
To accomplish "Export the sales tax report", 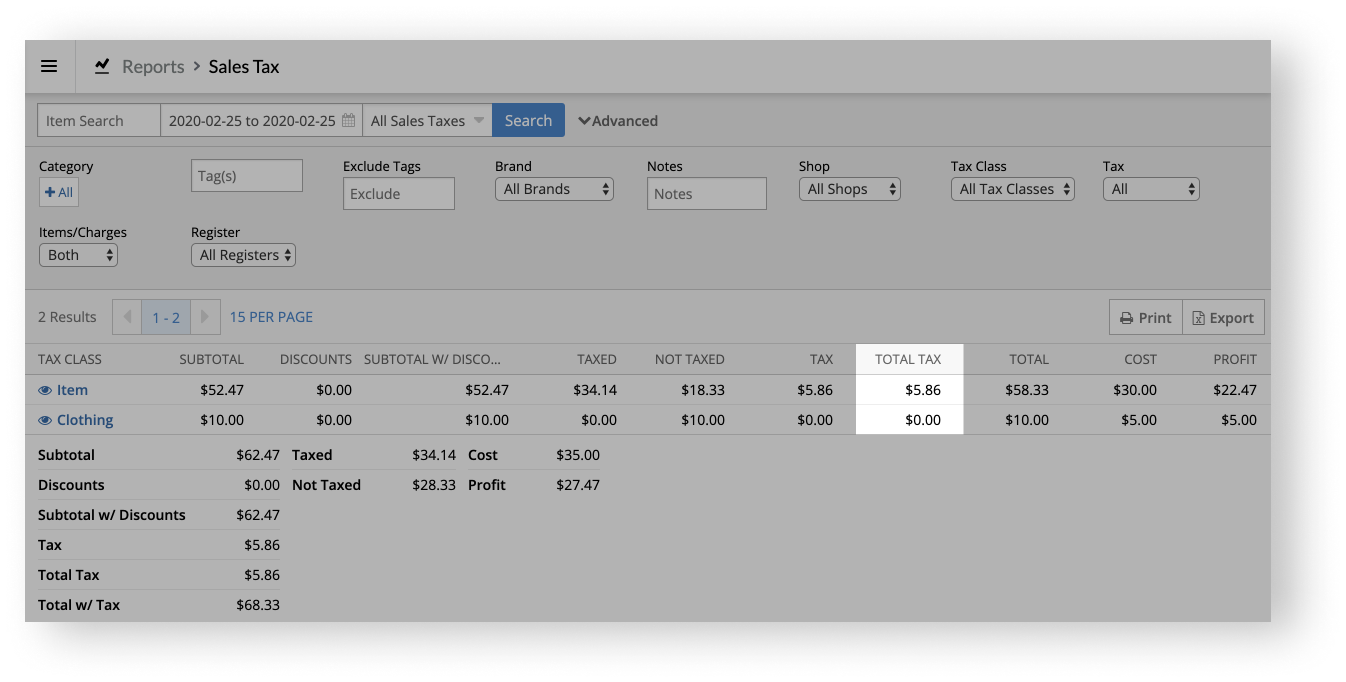I will pos(1223,317).
